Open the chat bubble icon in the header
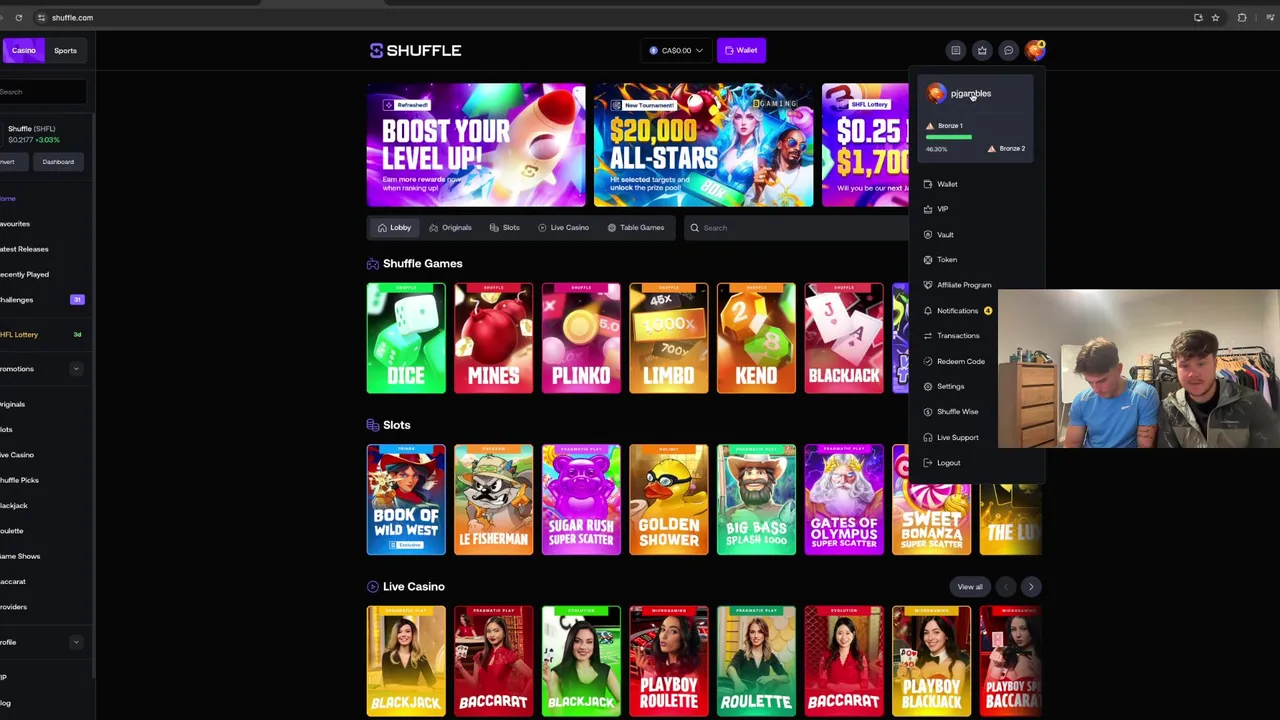Image resolution: width=1280 pixels, height=720 pixels. [1008, 50]
